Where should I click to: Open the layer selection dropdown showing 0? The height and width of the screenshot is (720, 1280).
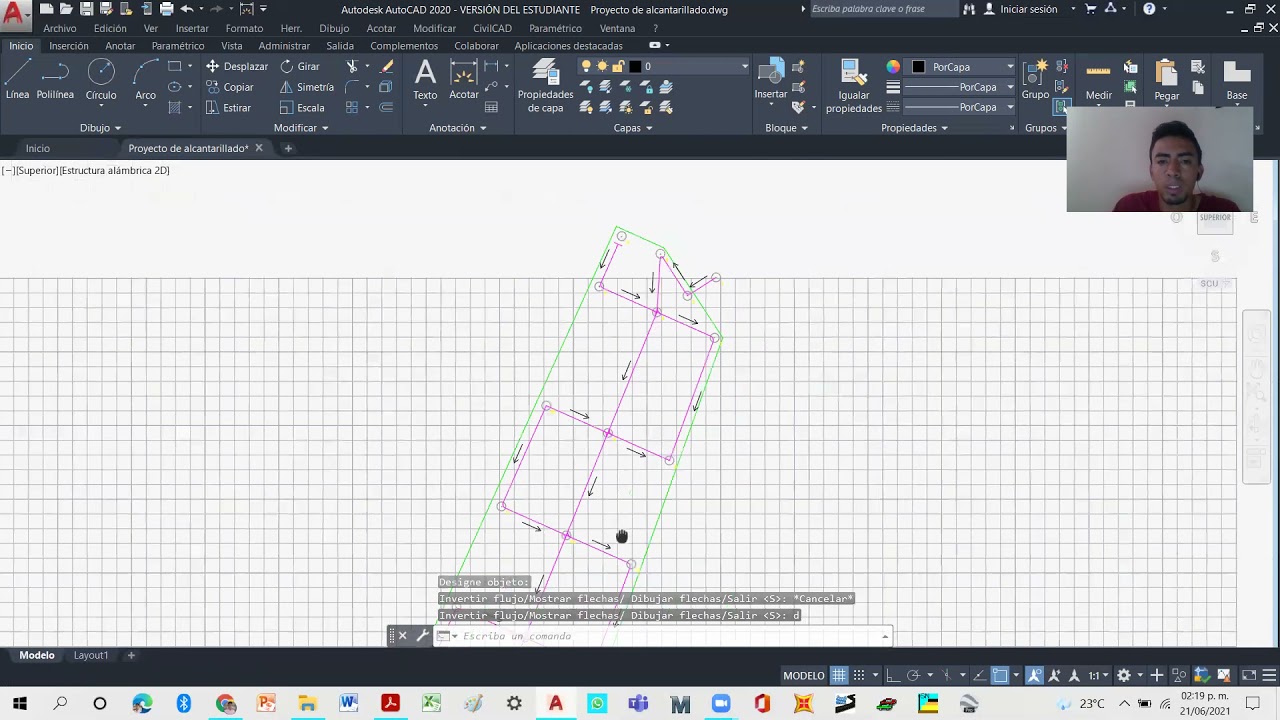pyautogui.click(x=664, y=66)
